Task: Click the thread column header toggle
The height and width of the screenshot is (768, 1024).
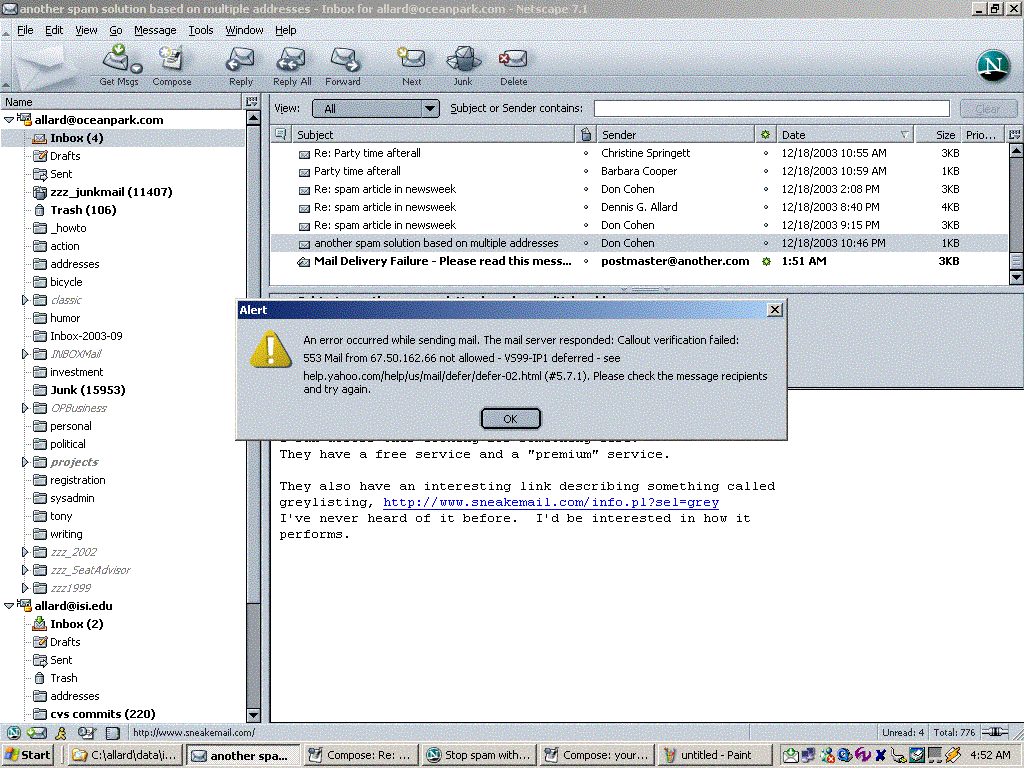Action: (x=280, y=134)
